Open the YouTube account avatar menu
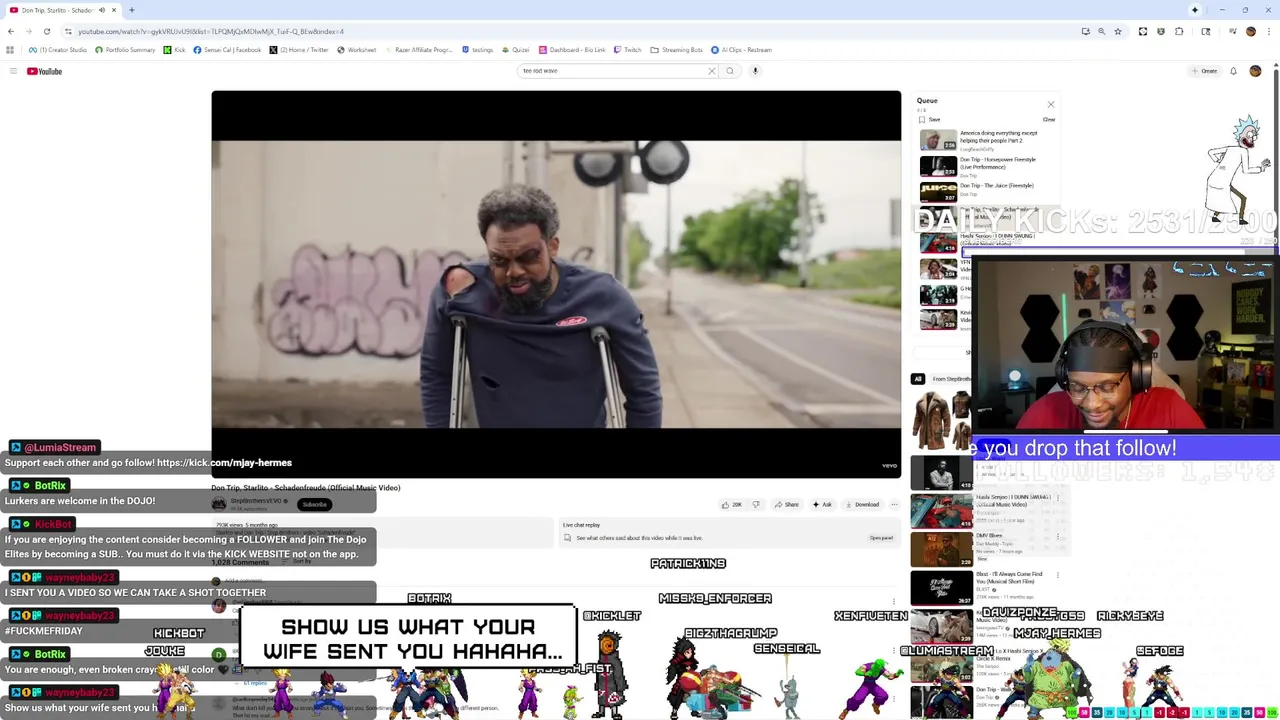Image resolution: width=1280 pixels, height=720 pixels. (x=1255, y=71)
